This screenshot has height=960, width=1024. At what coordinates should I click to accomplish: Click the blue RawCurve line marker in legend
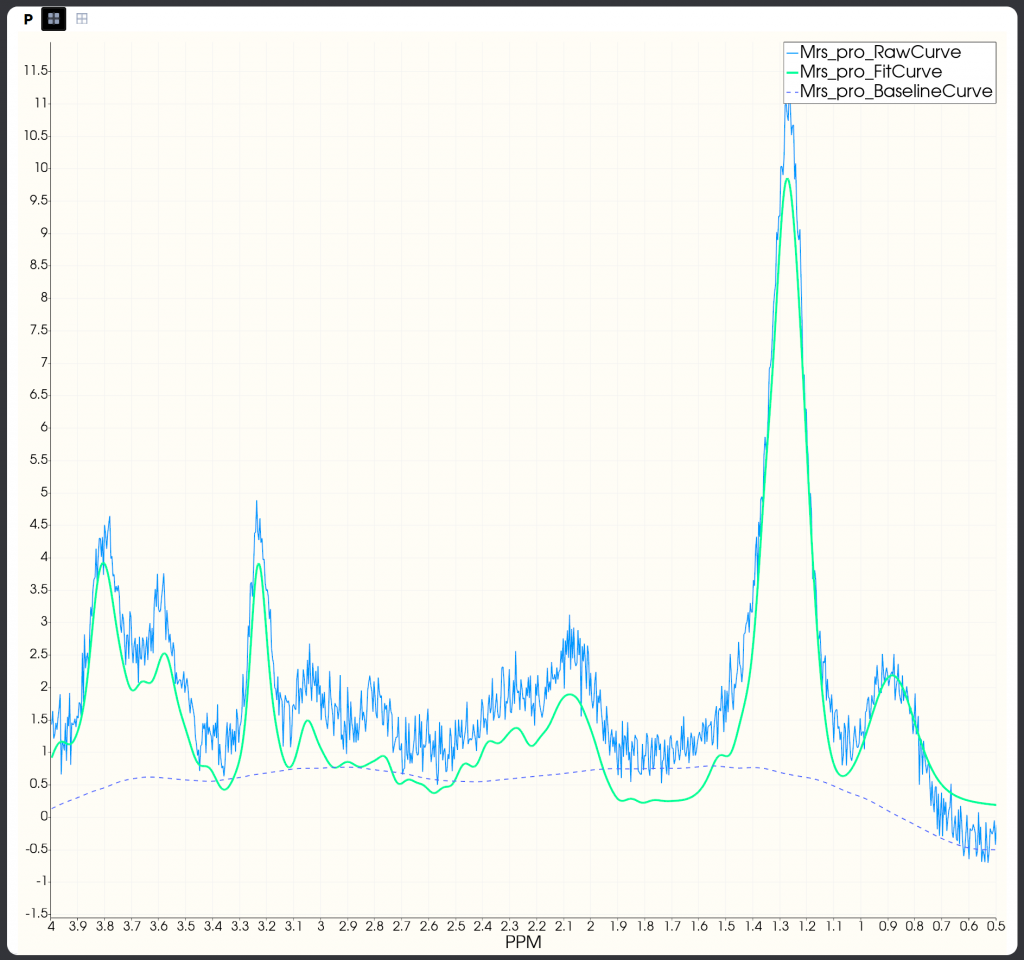tap(793, 53)
